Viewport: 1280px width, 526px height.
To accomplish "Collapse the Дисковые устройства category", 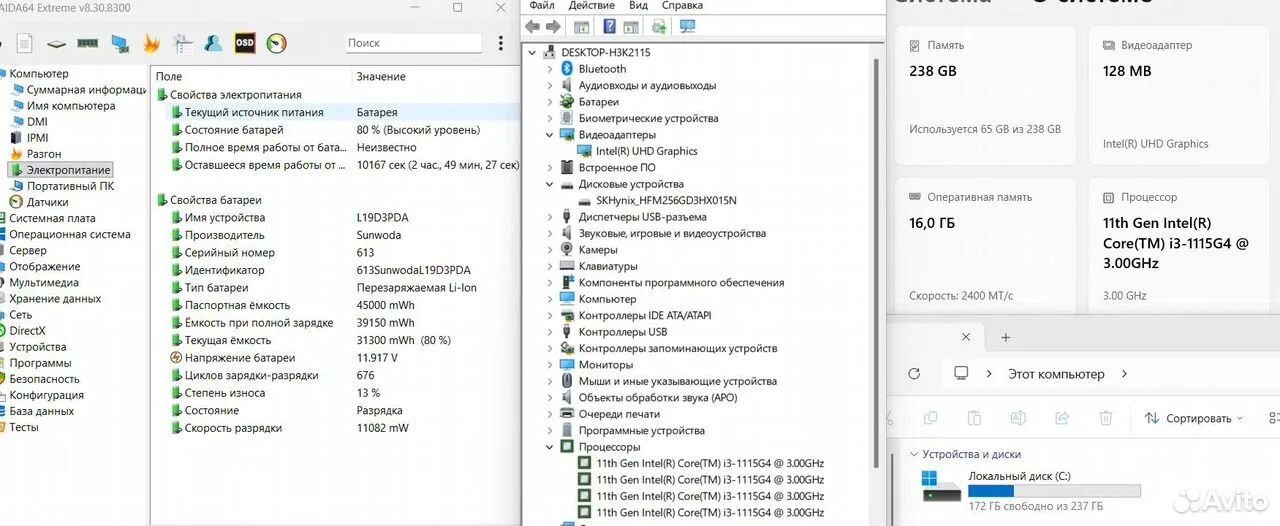I will [x=550, y=184].
